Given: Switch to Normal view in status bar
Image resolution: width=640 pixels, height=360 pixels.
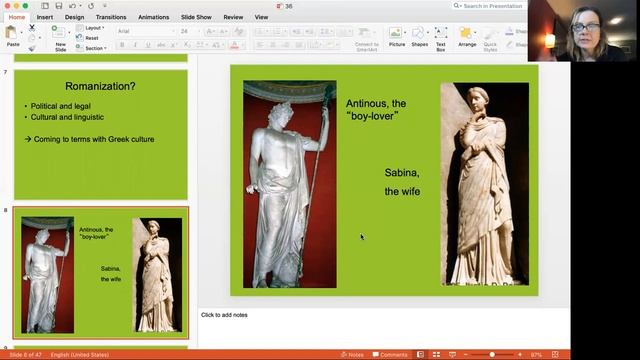Looking at the screenshot, I should (420, 355).
